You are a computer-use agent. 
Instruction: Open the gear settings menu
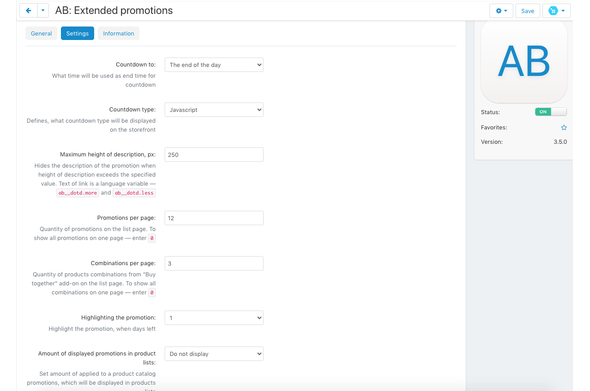[x=501, y=11]
